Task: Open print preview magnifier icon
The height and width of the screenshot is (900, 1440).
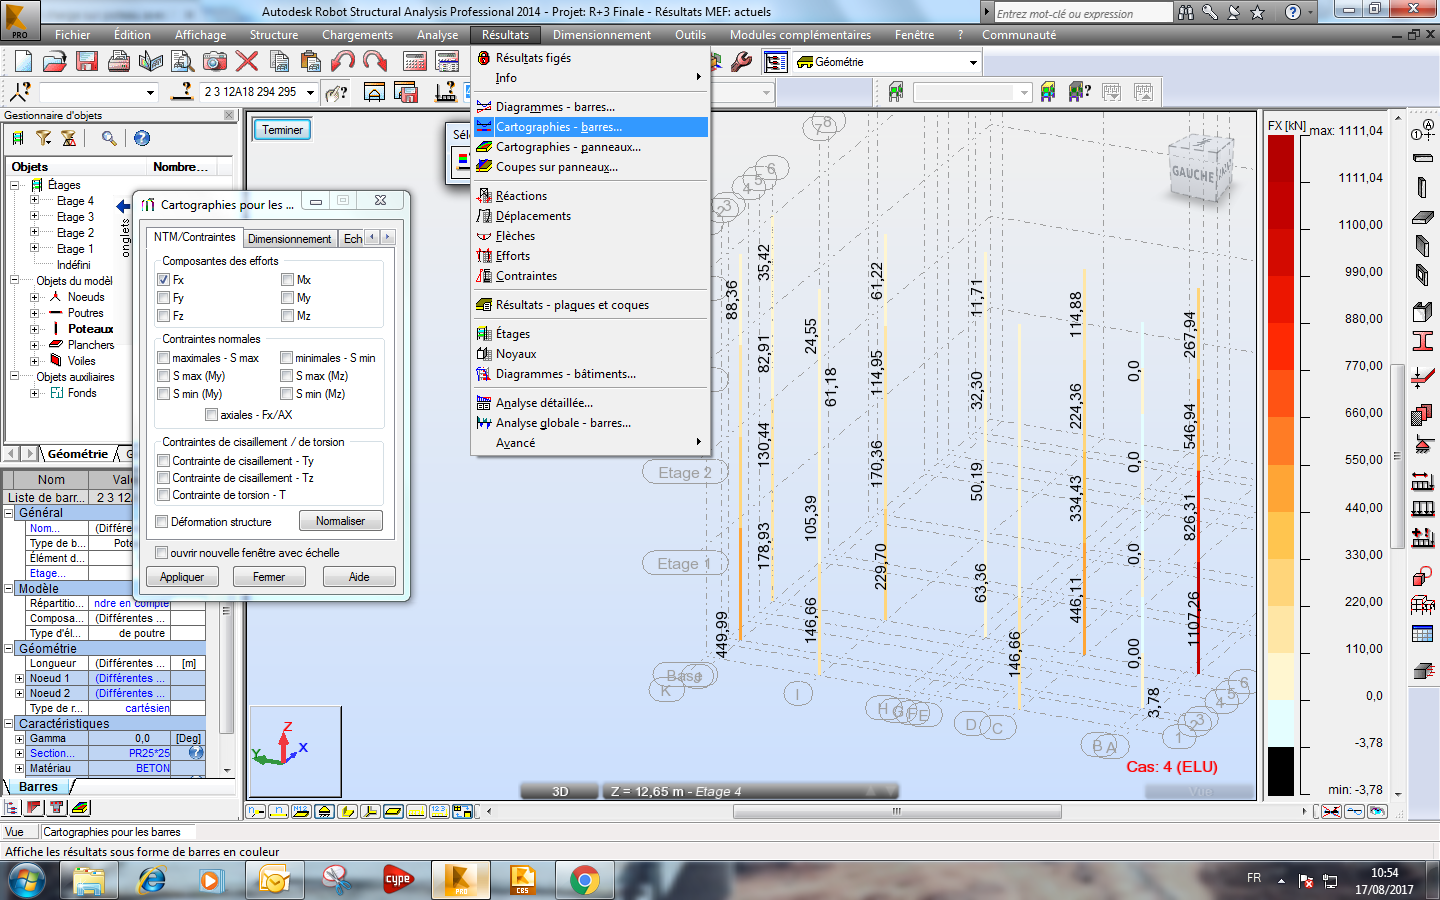Action: 183,62
